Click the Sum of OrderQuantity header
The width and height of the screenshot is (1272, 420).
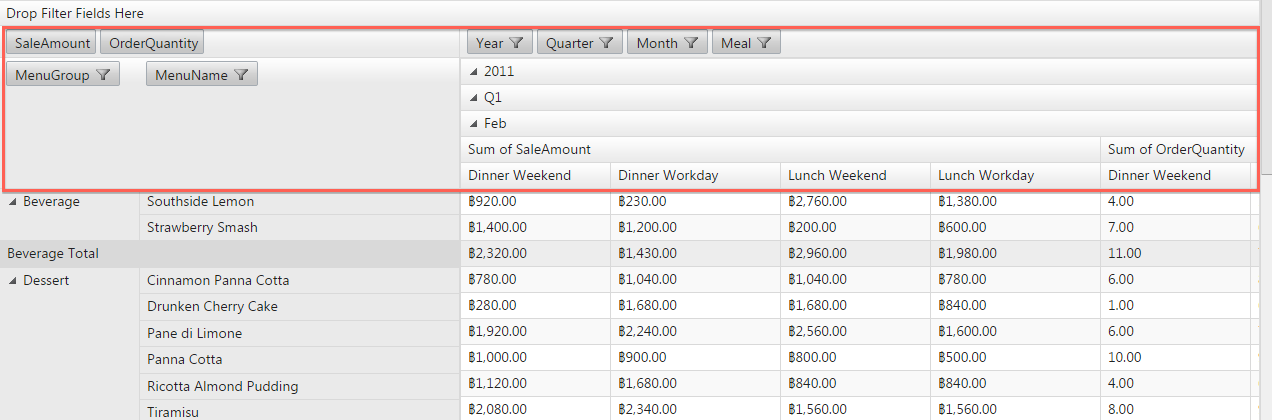coord(1176,150)
